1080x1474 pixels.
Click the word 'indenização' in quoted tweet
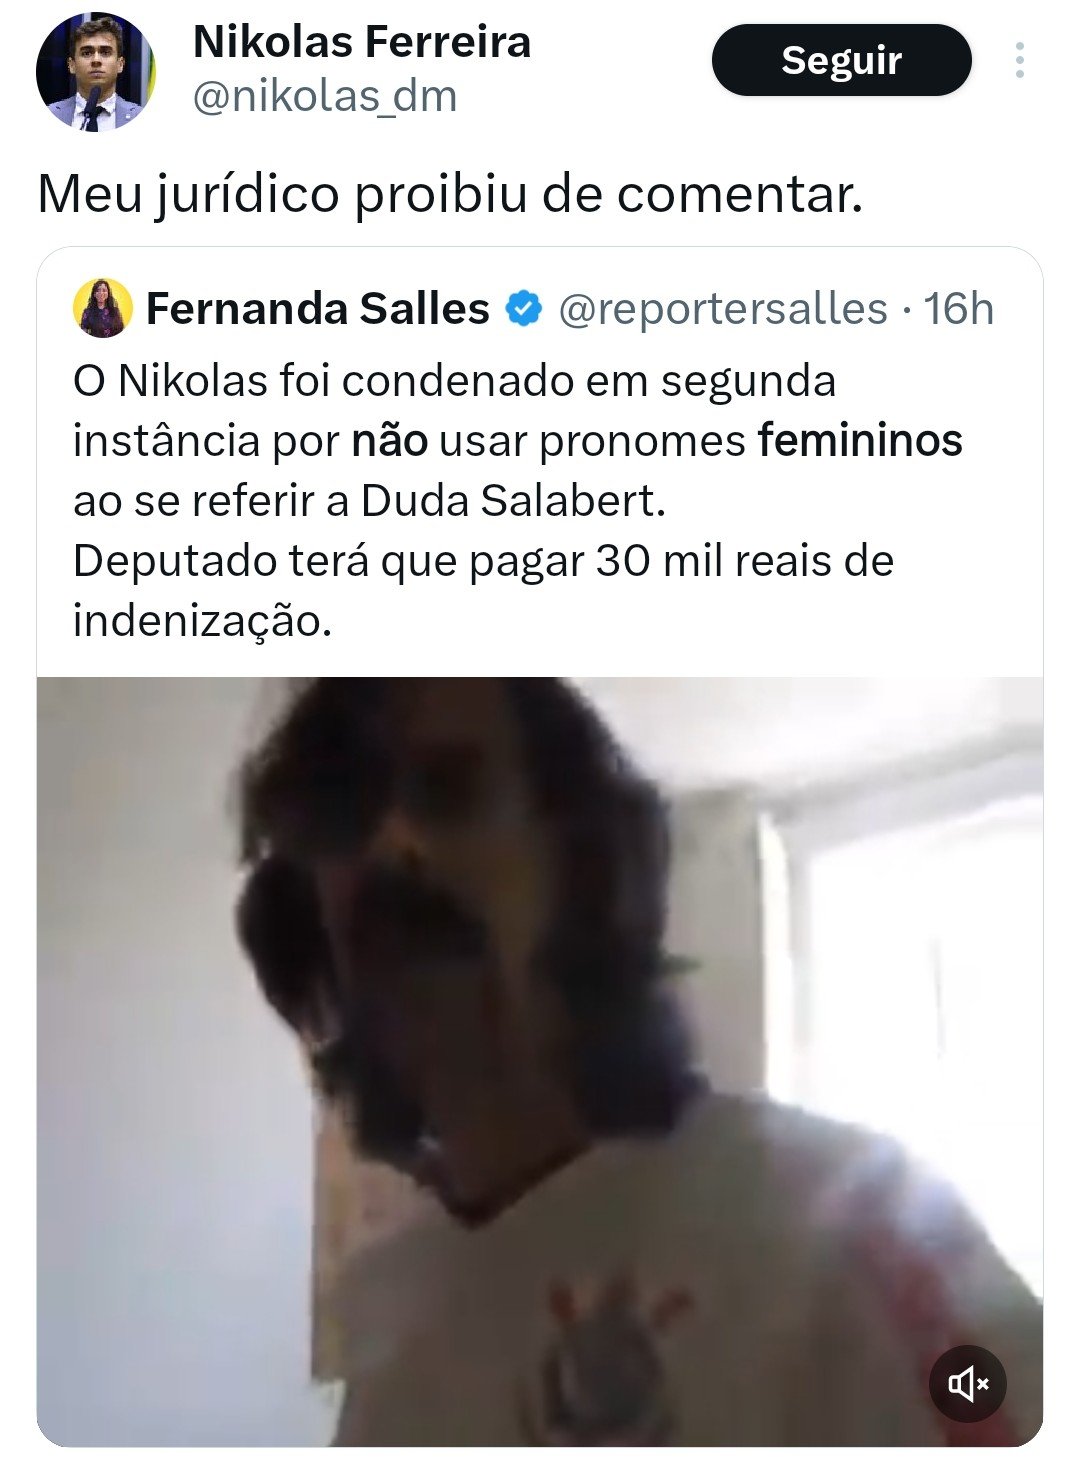[x=202, y=622]
